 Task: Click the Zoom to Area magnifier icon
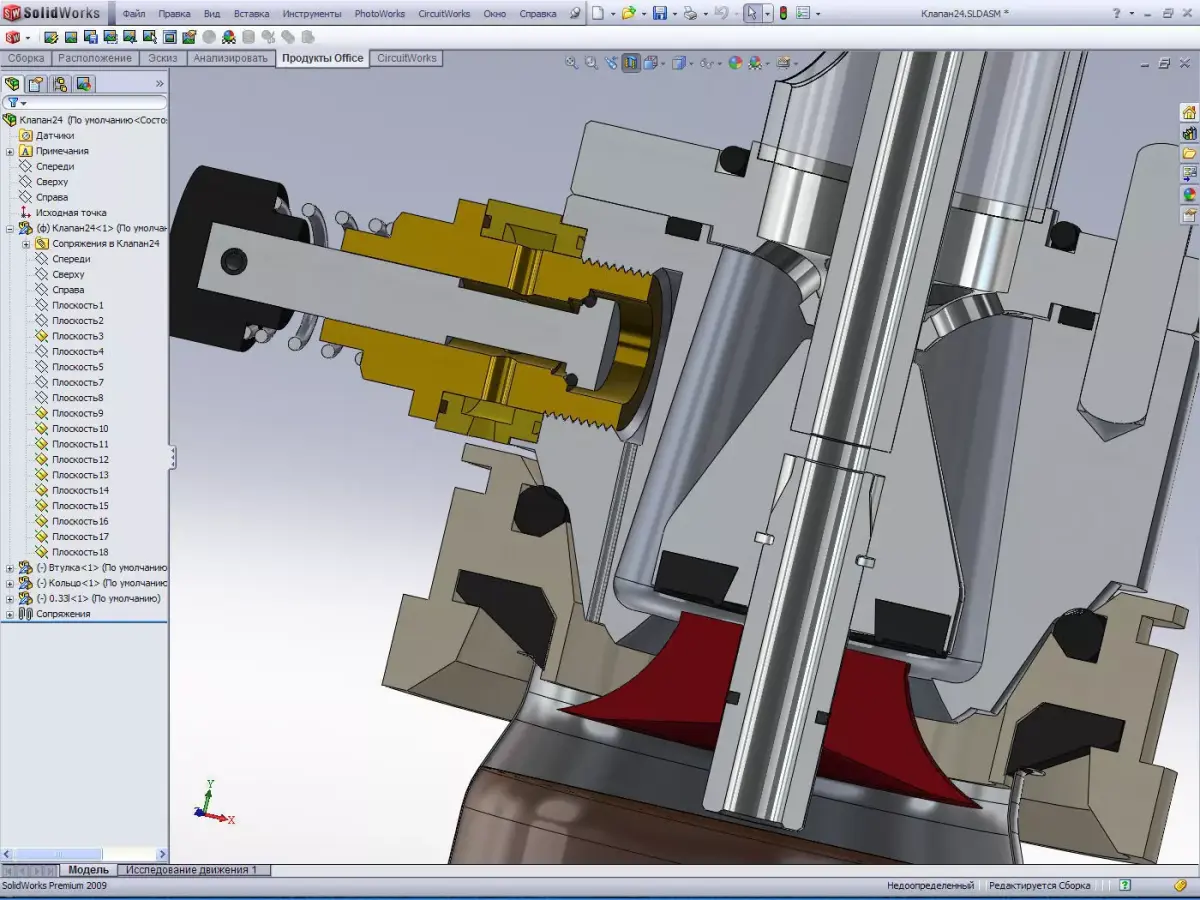591,62
